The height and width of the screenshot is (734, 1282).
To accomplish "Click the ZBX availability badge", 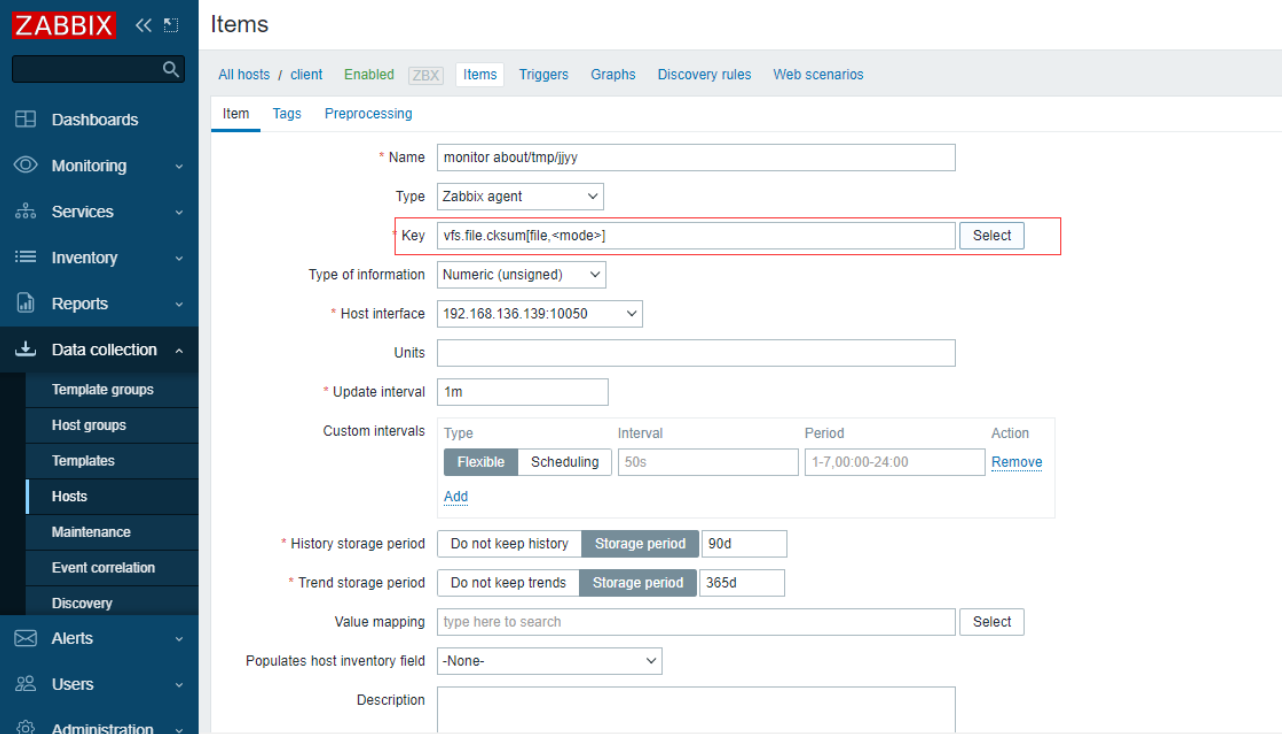I will [x=427, y=75].
